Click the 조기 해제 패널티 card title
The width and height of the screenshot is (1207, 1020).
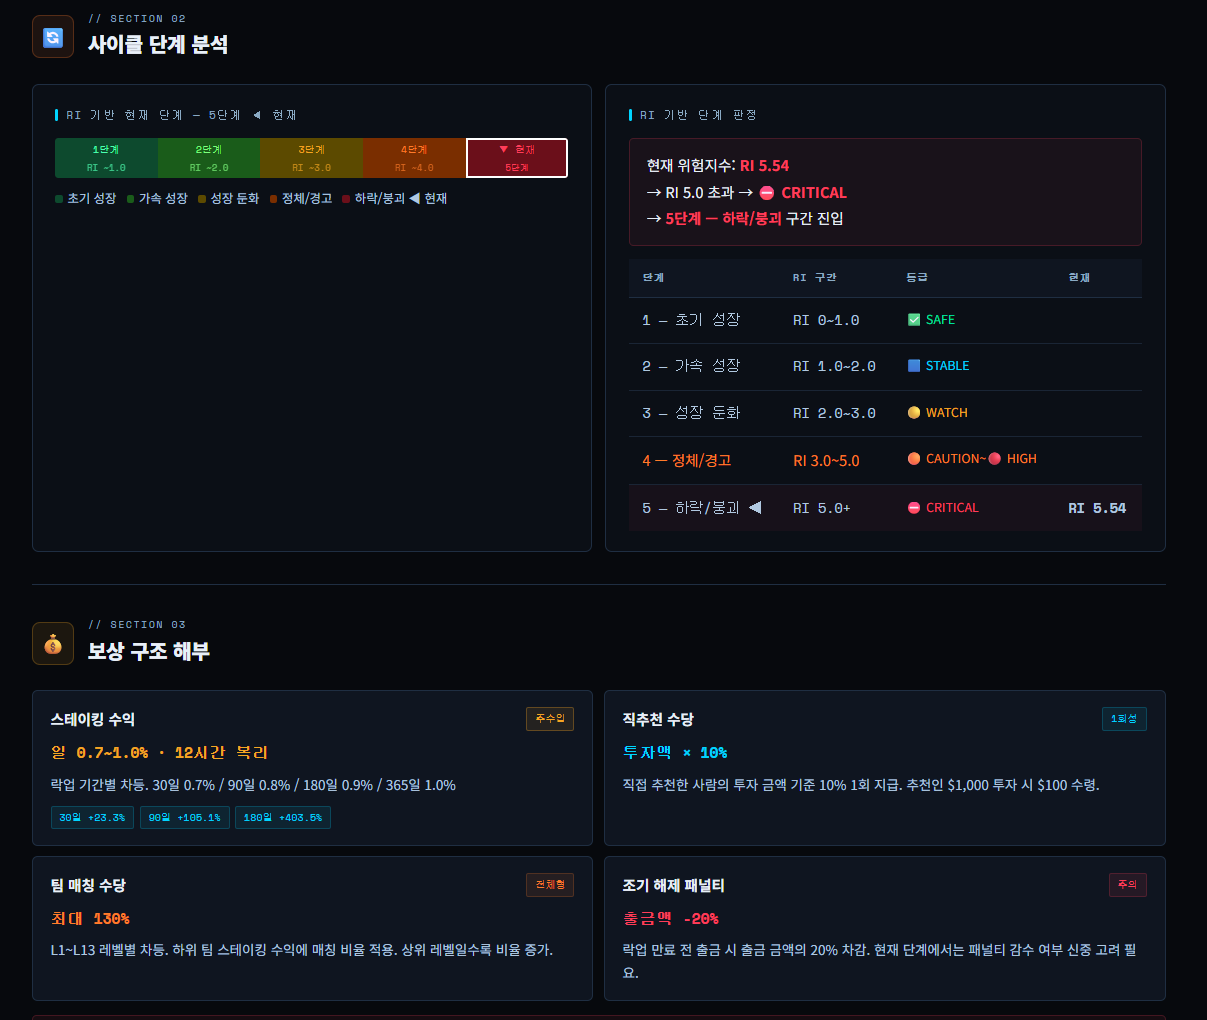673,886
